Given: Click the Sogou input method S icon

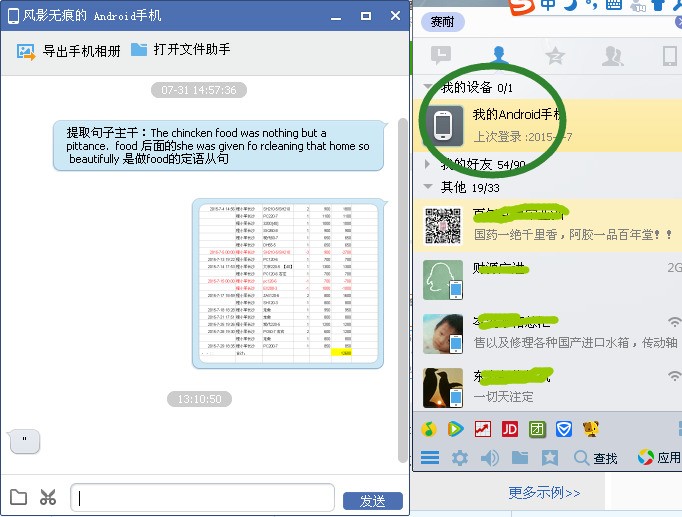Looking at the screenshot, I should pyautogui.click(x=522, y=6).
